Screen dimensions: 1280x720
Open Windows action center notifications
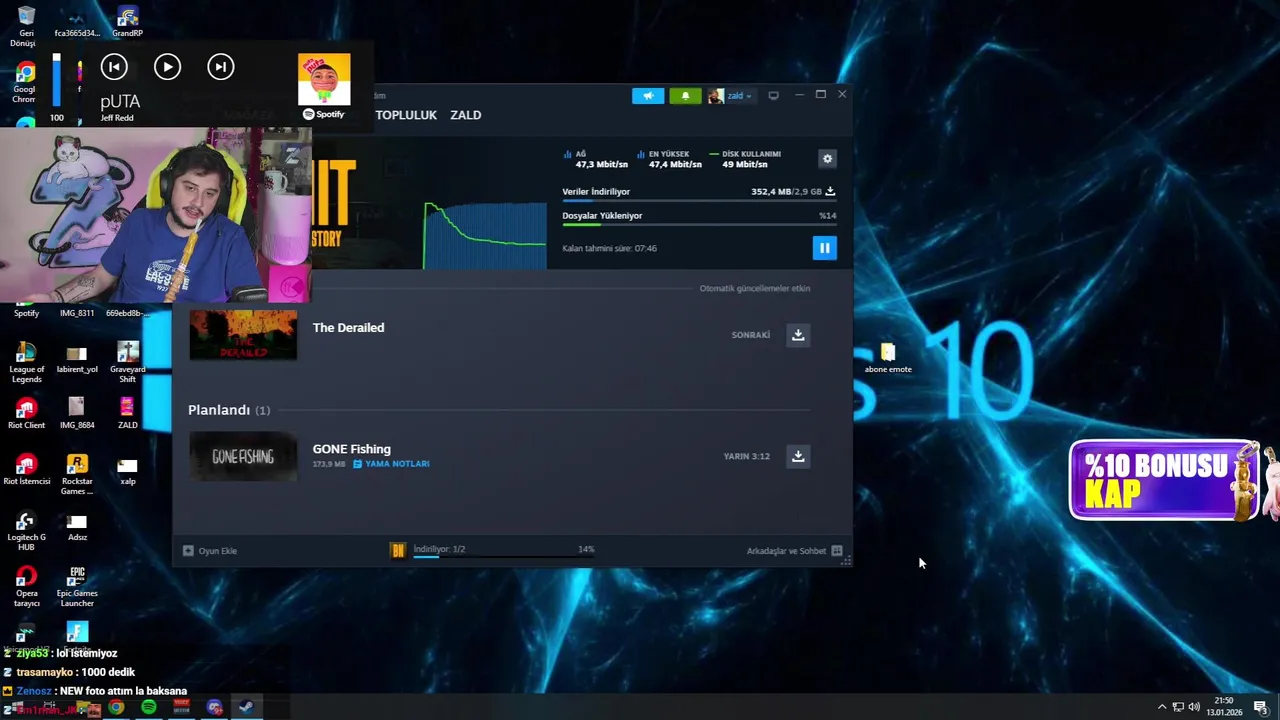click(1261, 707)
